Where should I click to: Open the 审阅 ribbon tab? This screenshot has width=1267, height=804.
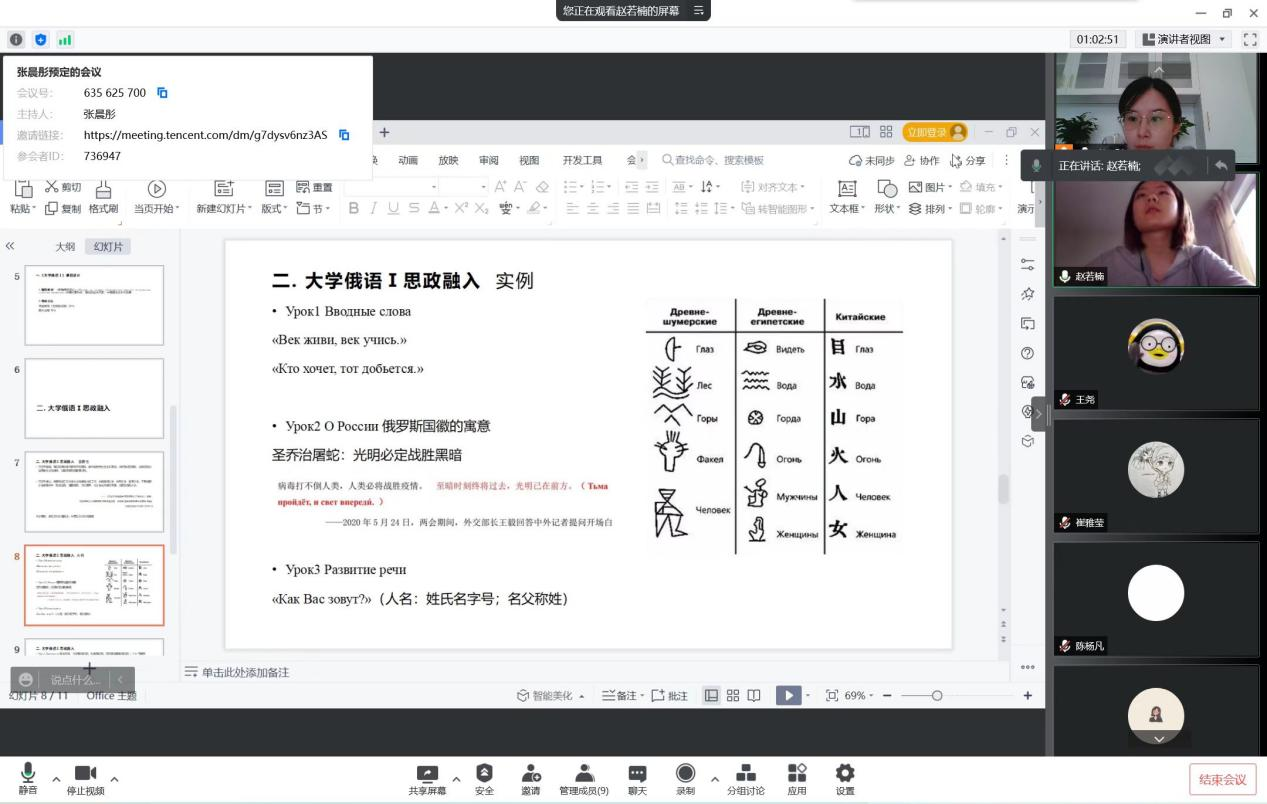click(488, 160)
